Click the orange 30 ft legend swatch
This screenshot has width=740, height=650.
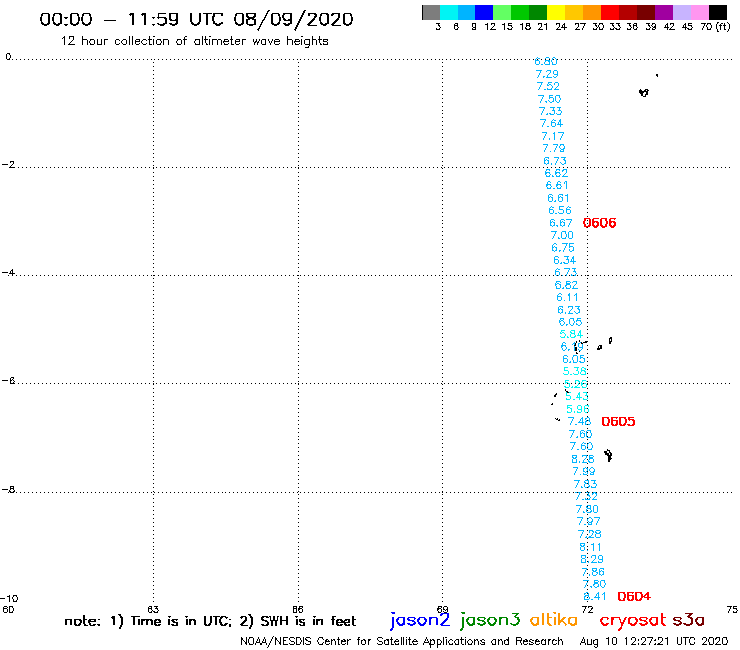592,12
